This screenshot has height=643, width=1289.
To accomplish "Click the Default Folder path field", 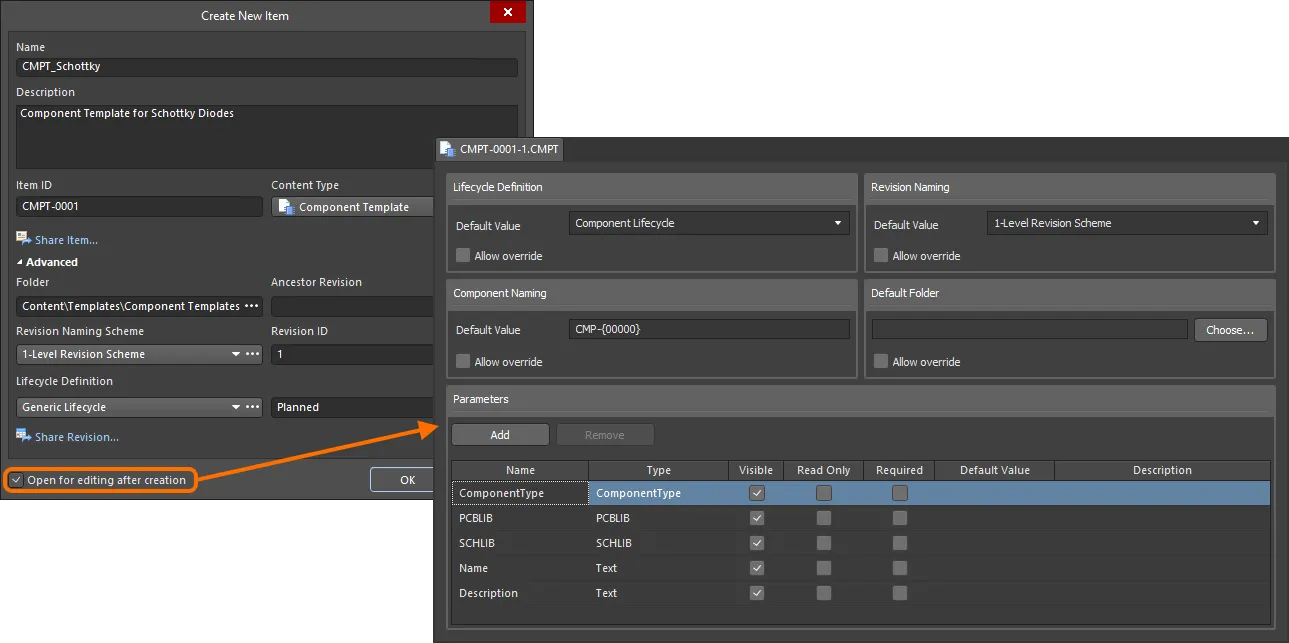I will pos(1030,329).
